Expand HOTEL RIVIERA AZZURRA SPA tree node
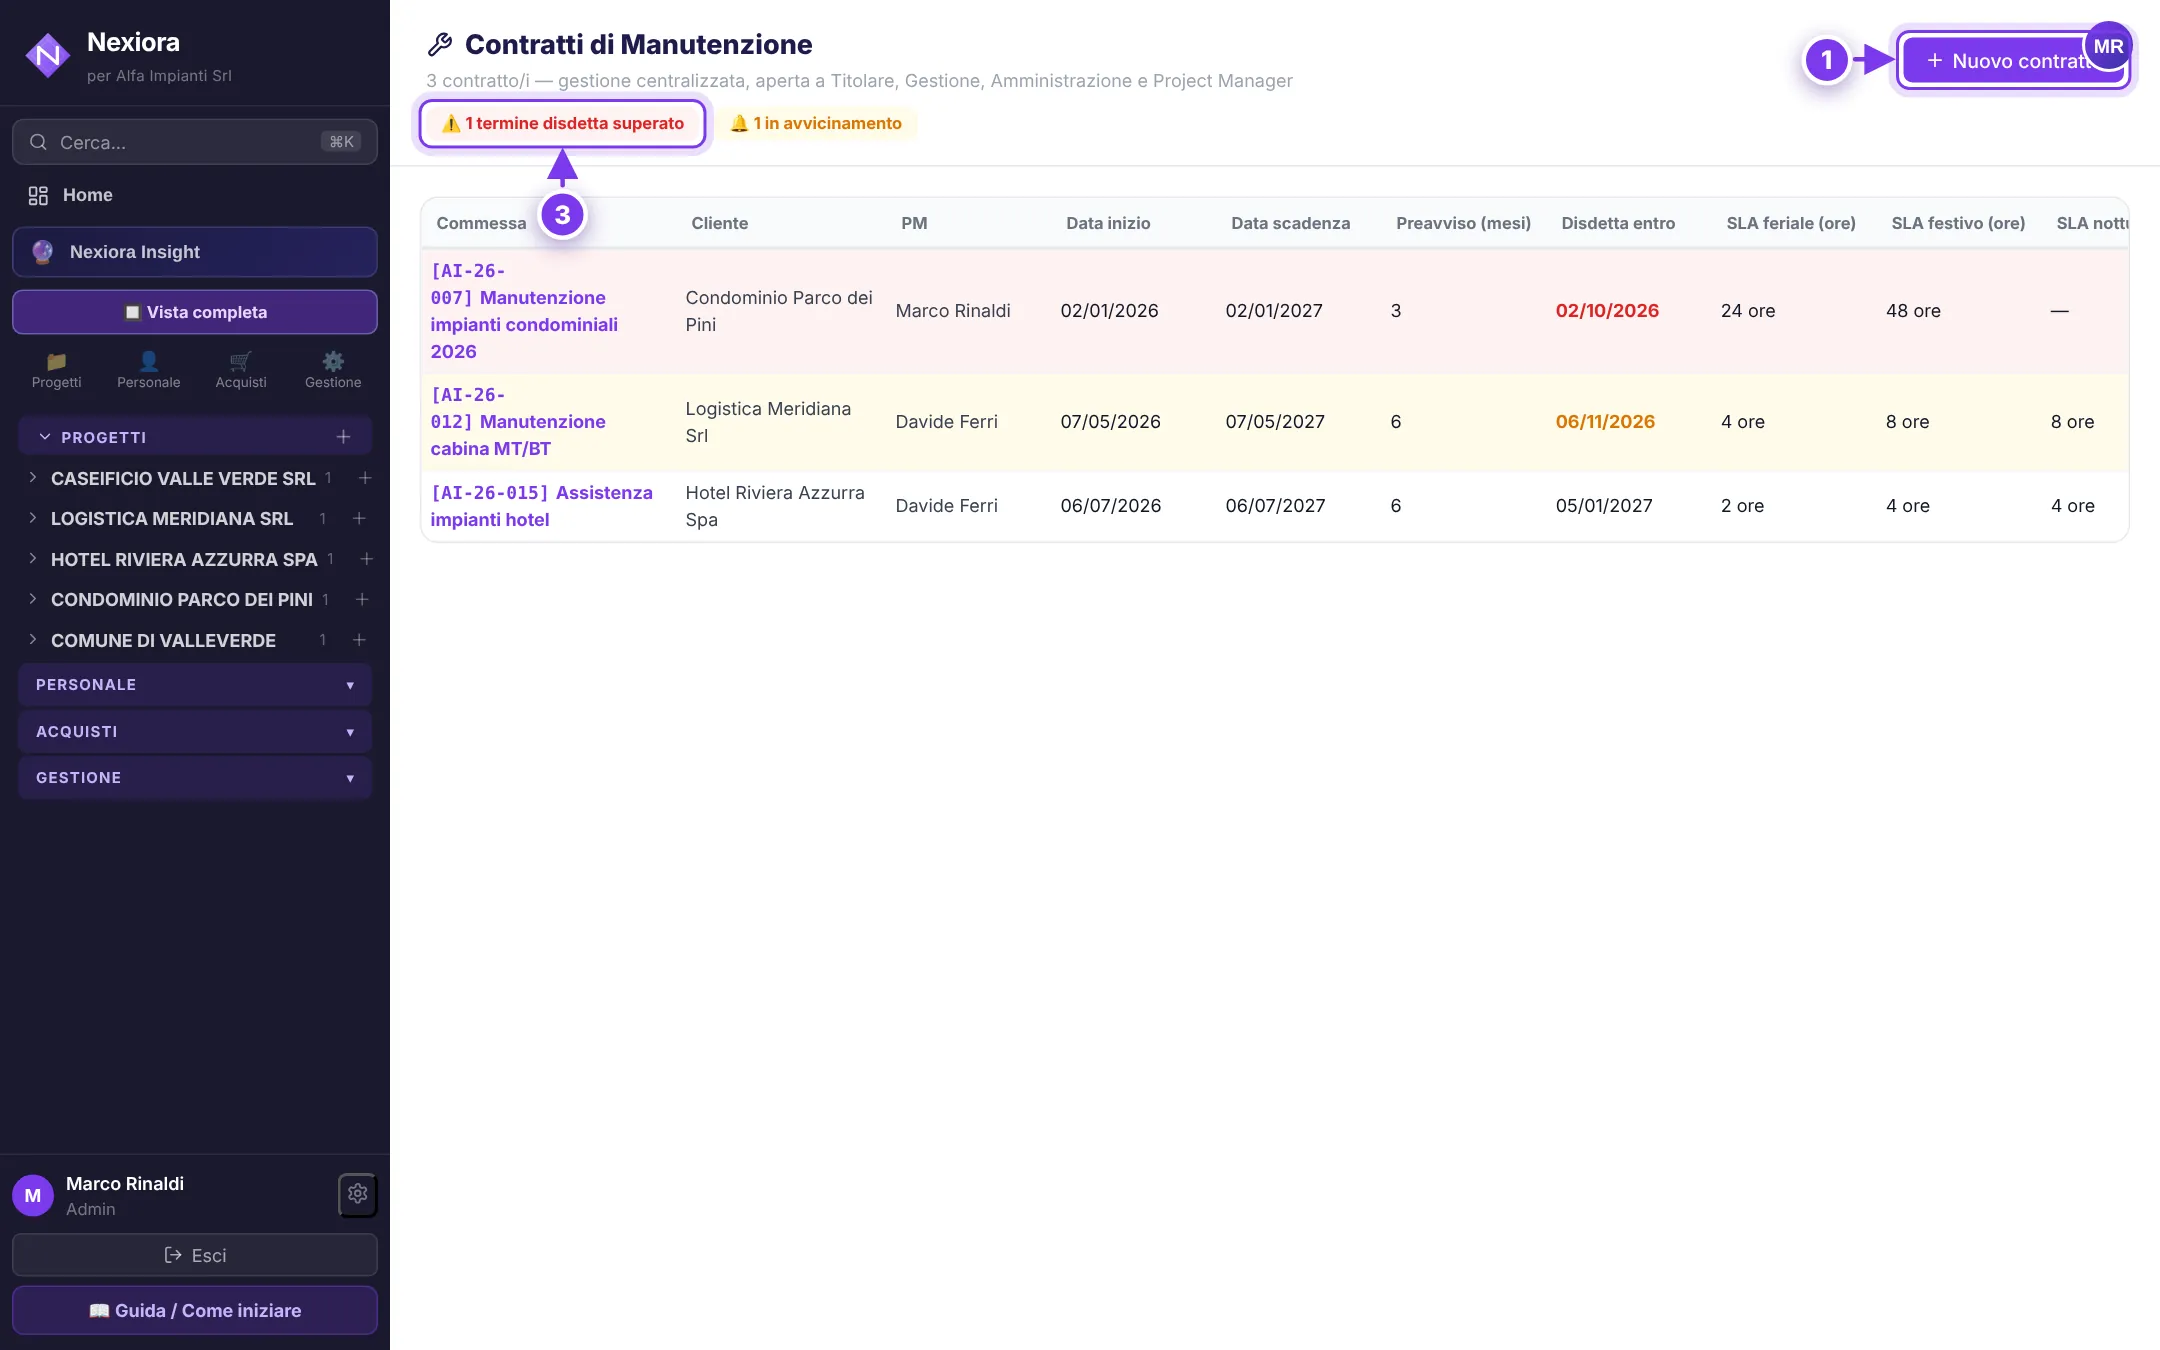The image size is (2160, 1350). tap(32, 559)
